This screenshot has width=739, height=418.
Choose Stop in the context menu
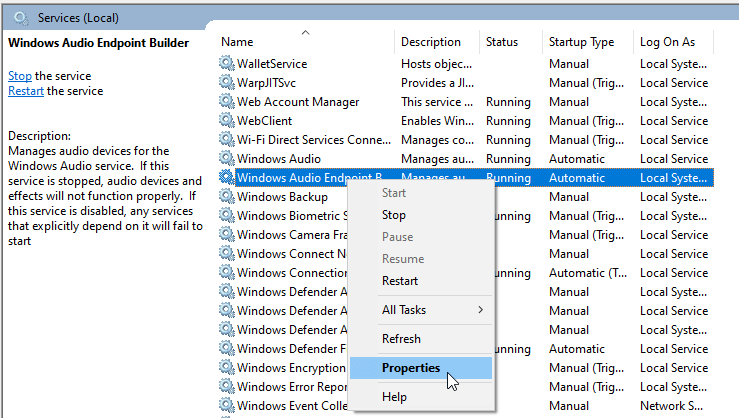pyautogui.click(x=394, y=215)
